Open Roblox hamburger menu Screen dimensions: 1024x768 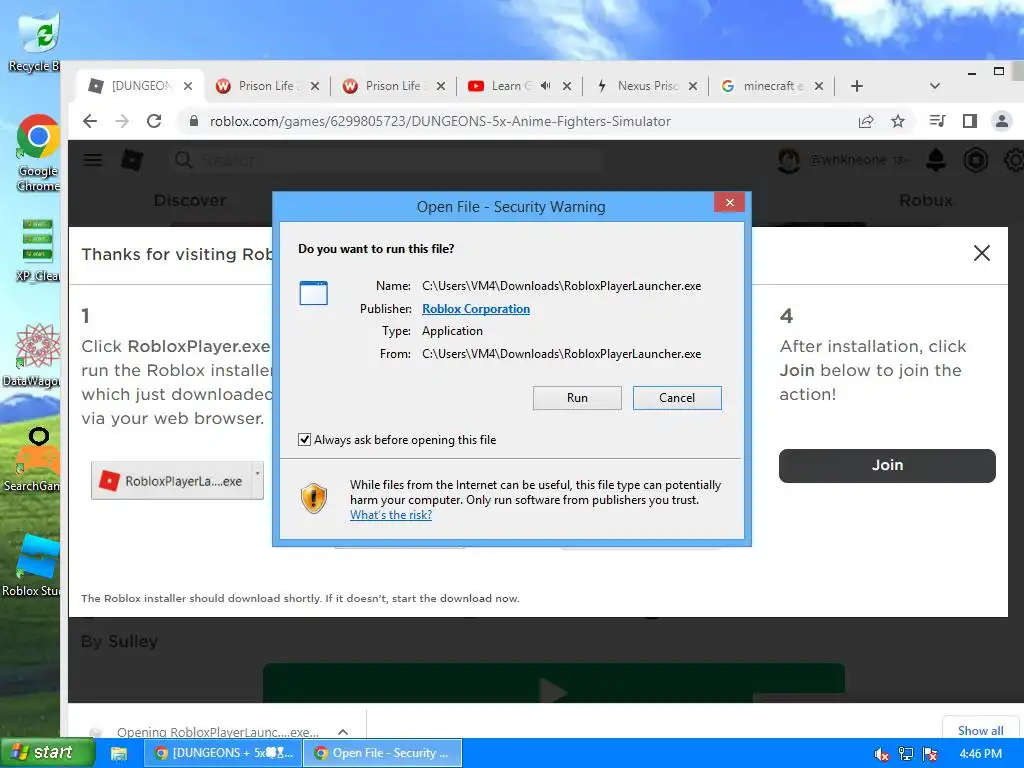click(x=93, y=159)
